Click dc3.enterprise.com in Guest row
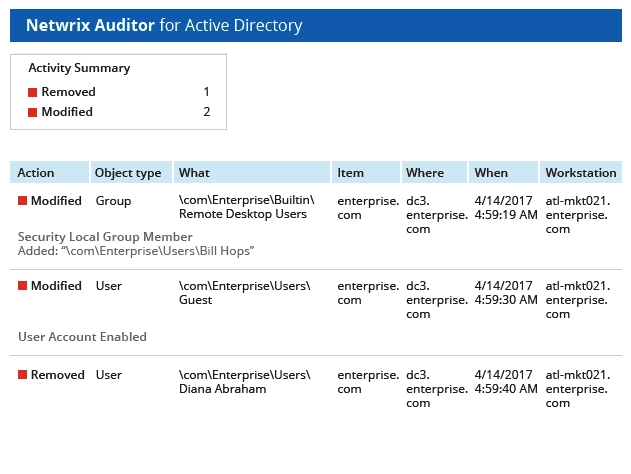 [437, 300]
